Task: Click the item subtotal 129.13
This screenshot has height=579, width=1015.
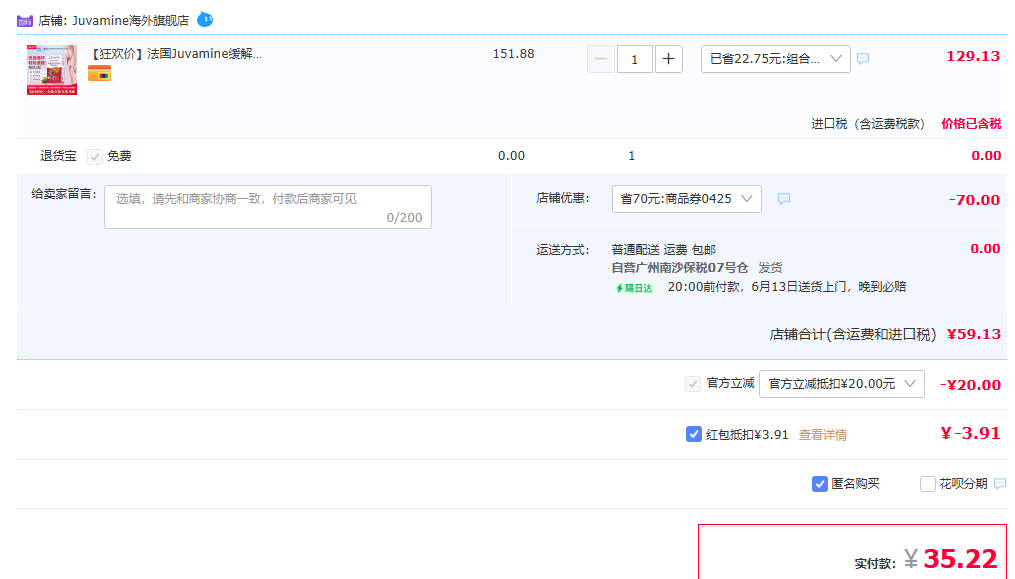Action: 973,56
